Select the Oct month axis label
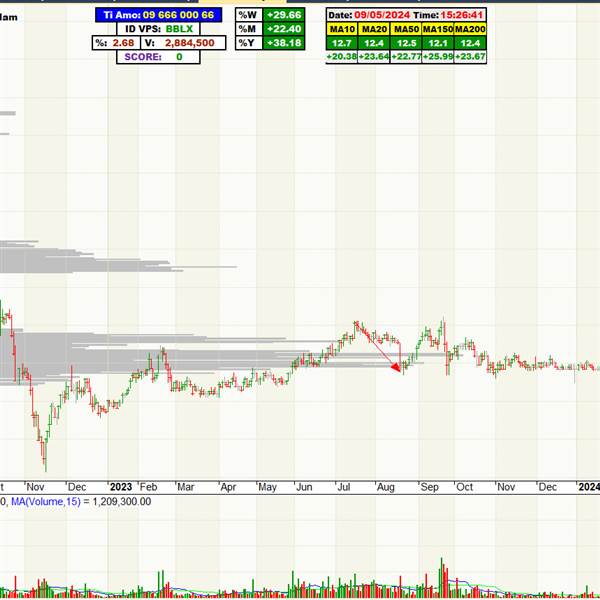Viewport: 600px width, 600px height. point(465,487)
